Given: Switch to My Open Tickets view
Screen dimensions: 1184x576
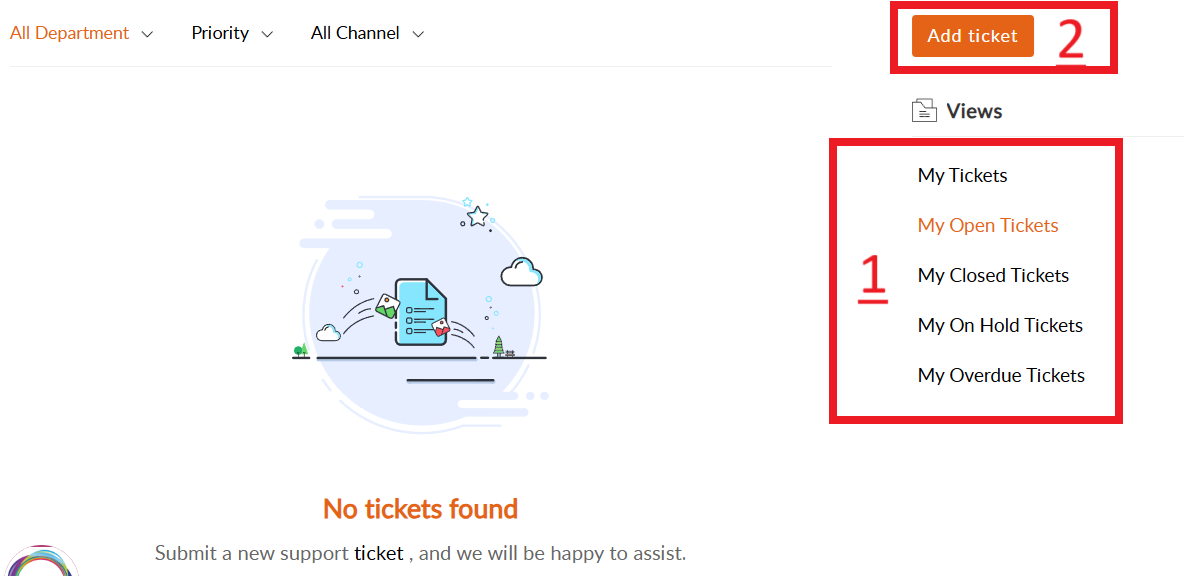Looking at the screenshot, I should (x=988, y=226).
